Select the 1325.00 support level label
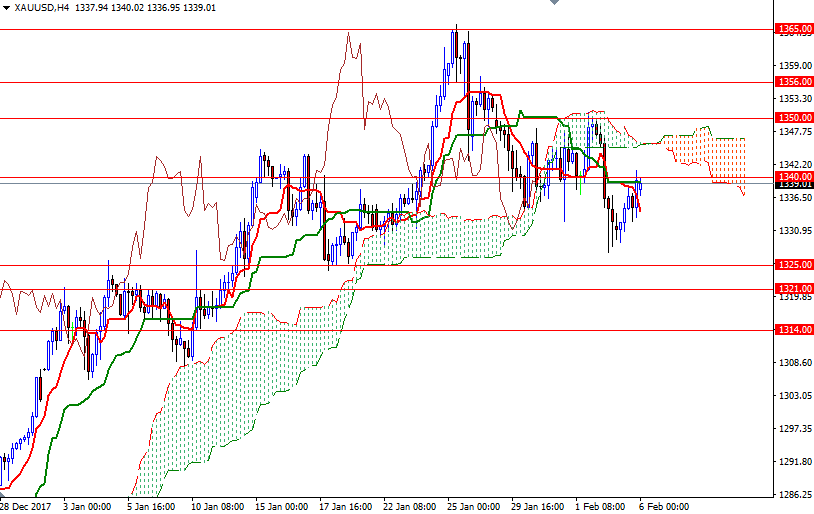 [793, 265]
